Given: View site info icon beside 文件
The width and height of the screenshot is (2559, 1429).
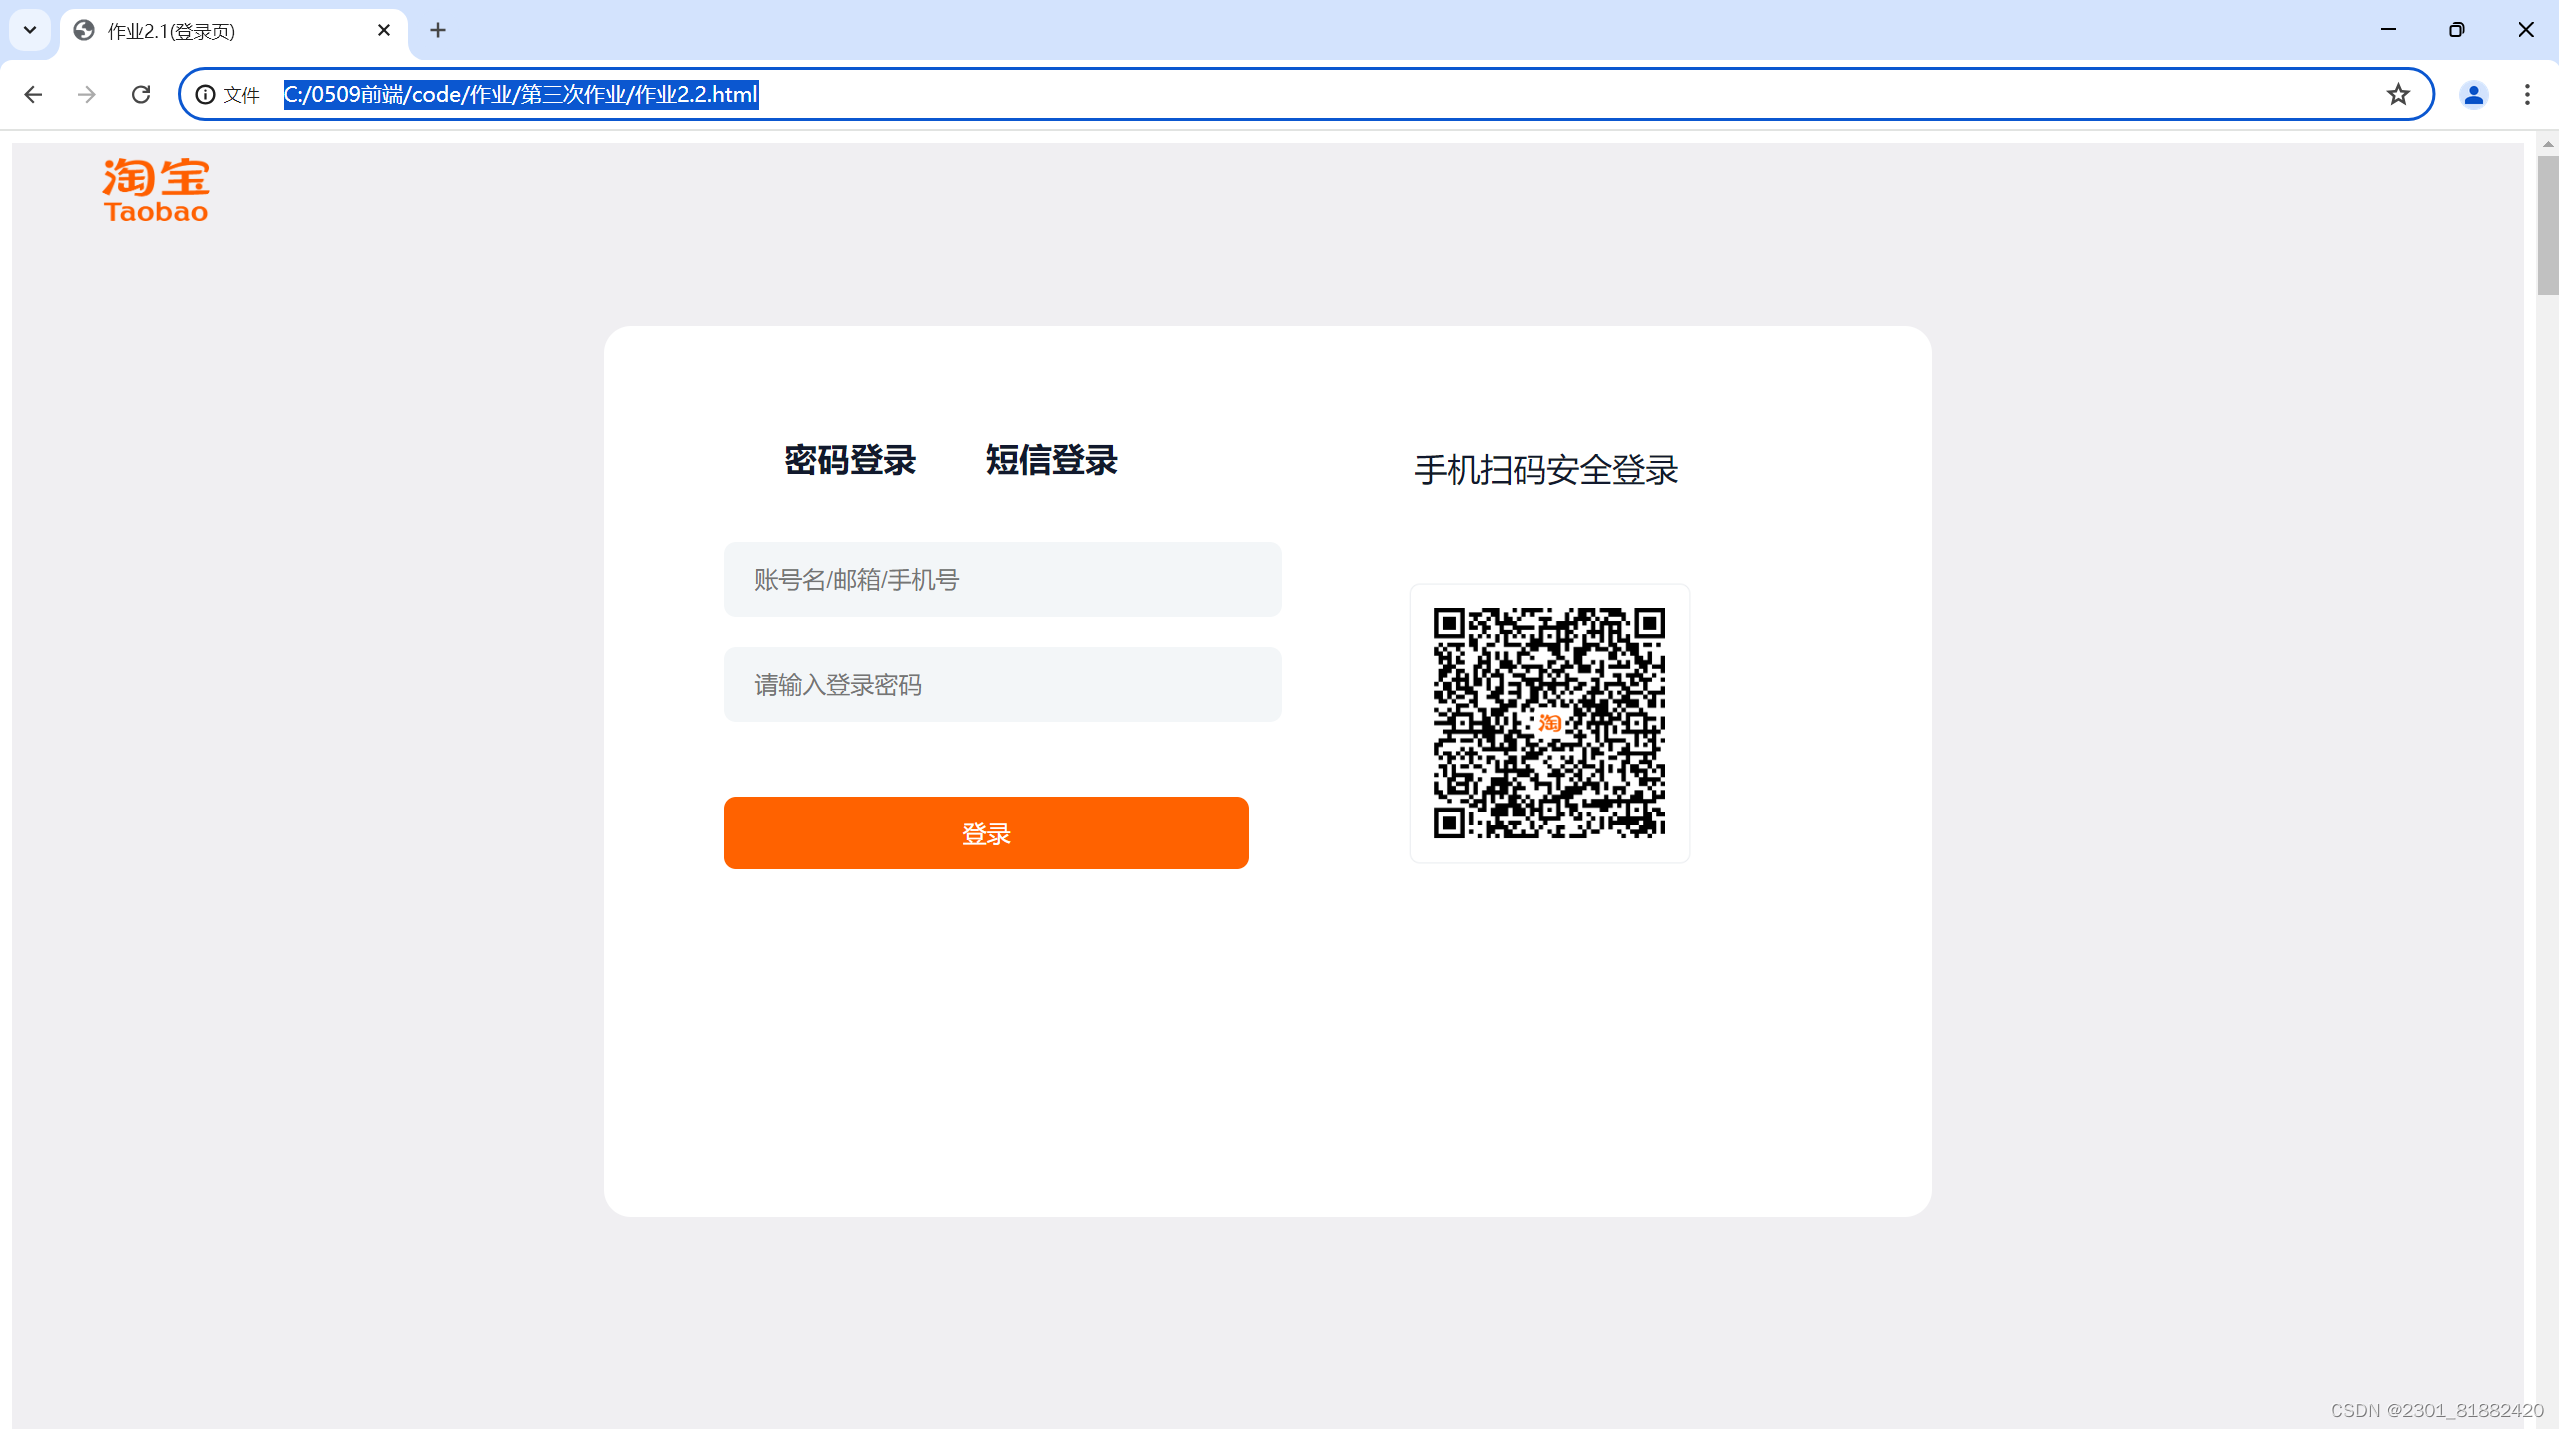Looking at the screenshot, I should click(x=205, y=94).
